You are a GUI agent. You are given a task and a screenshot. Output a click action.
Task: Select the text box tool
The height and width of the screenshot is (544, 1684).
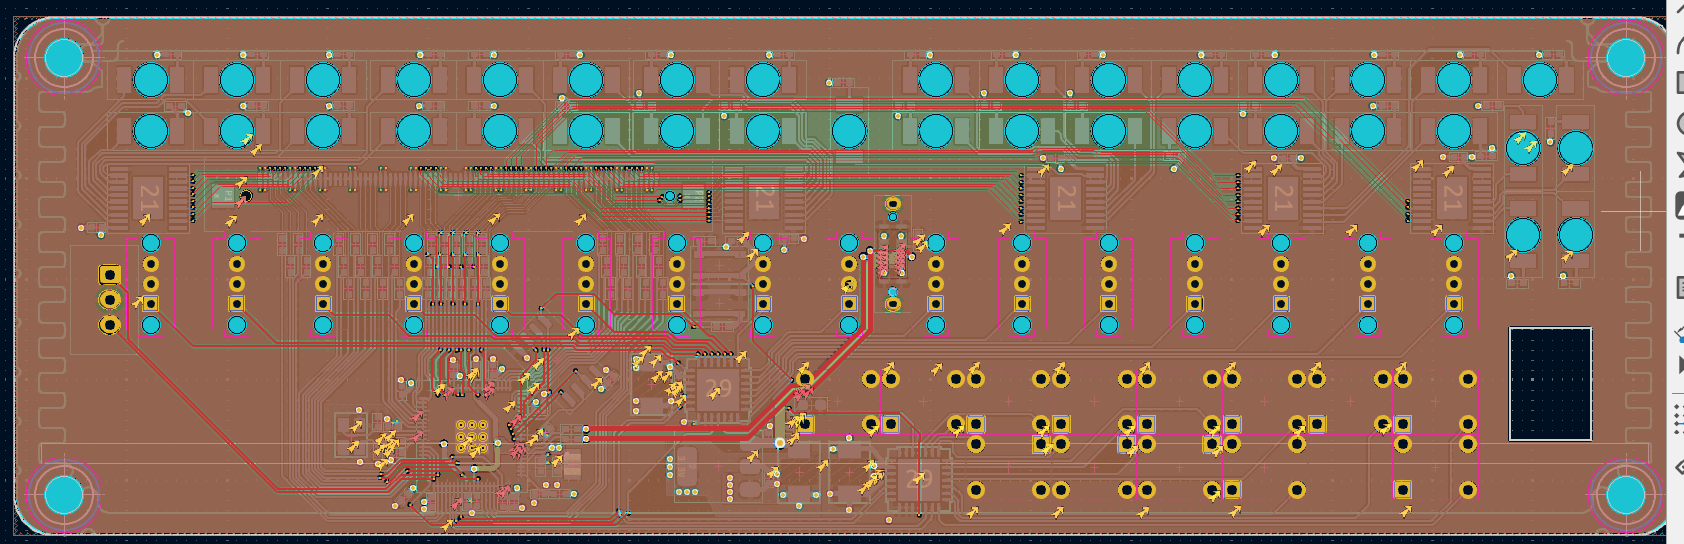coord(1678,288)
